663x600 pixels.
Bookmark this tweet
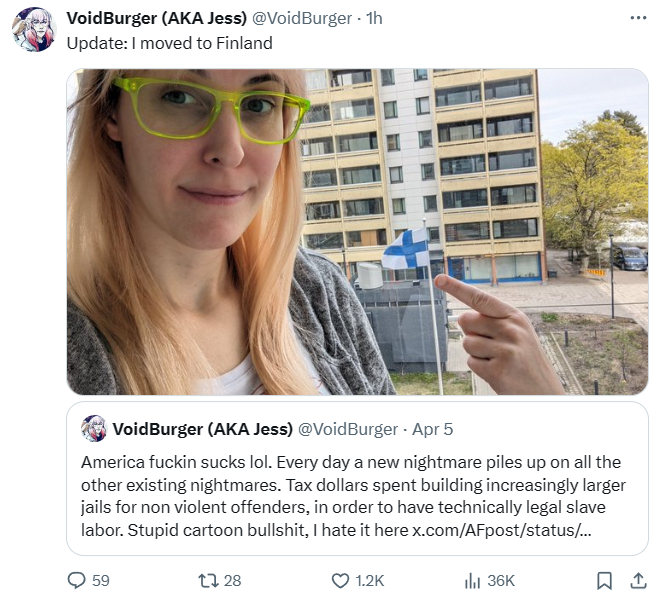tap(604, 581)
